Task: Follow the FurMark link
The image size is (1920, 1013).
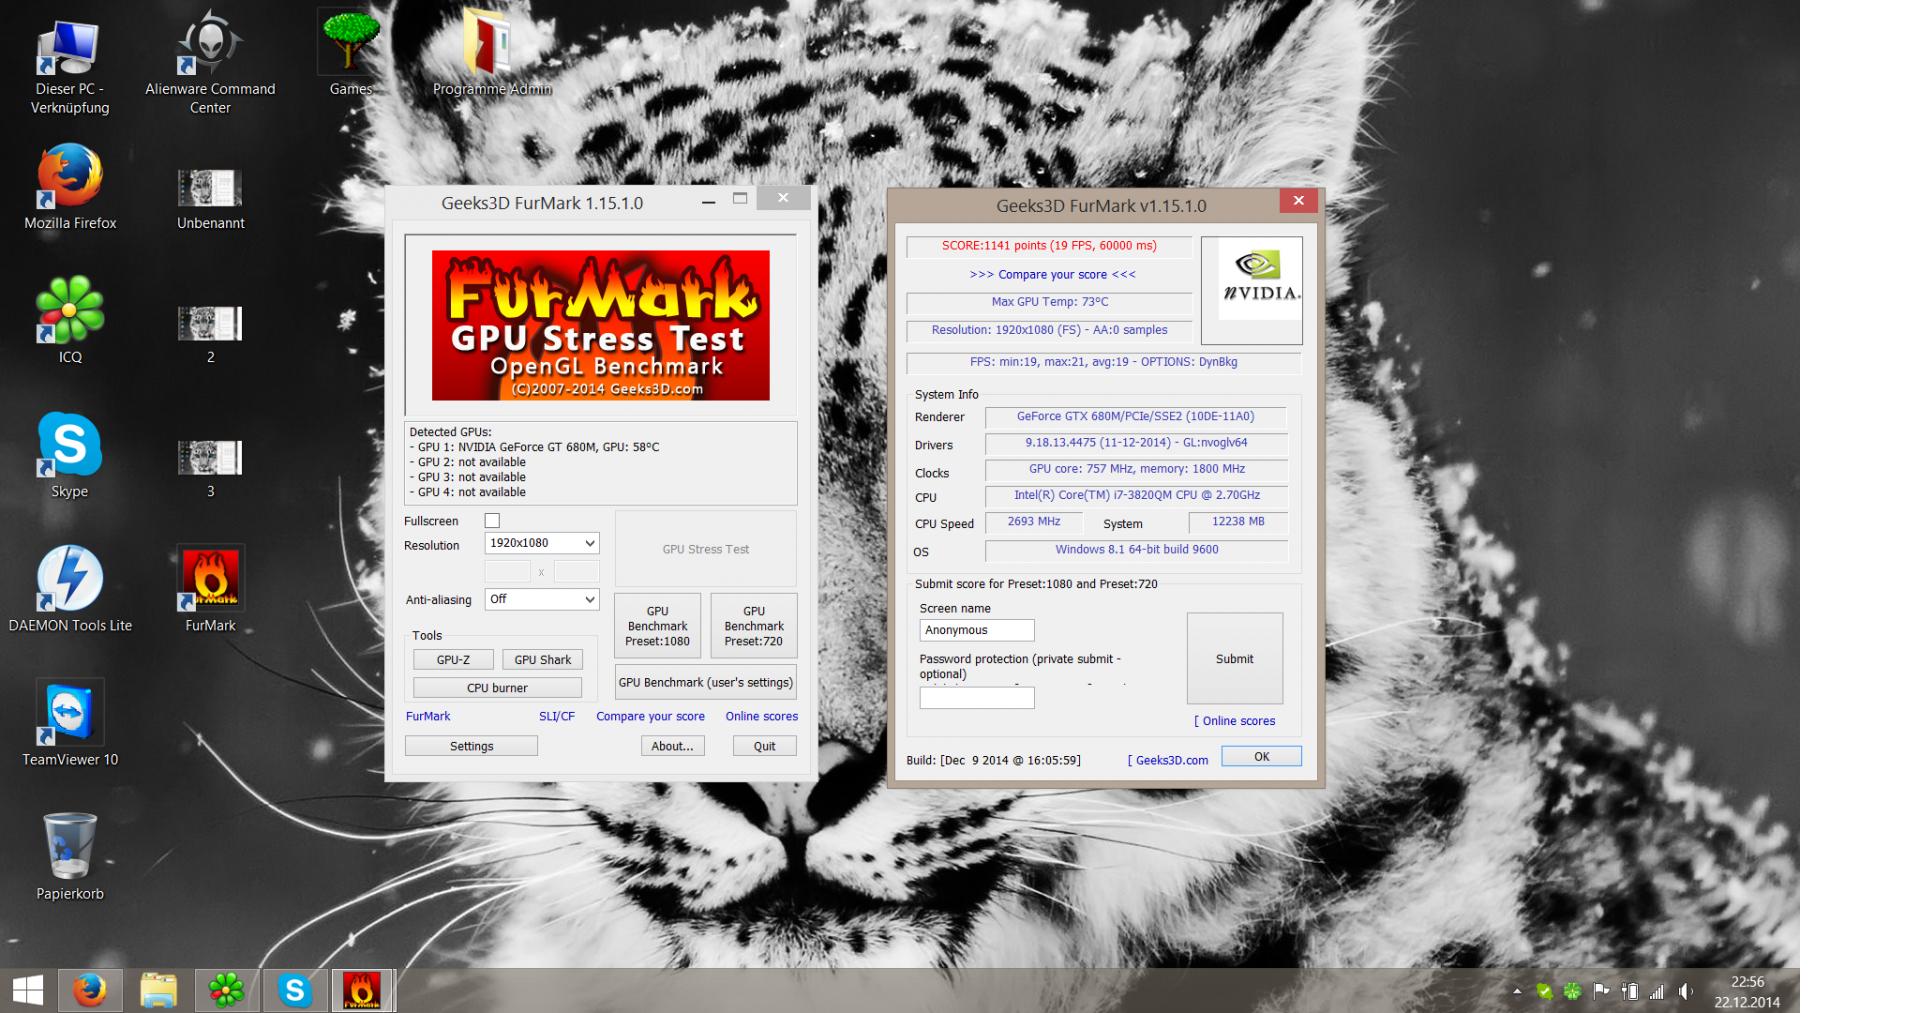Action: coord(428,716)
